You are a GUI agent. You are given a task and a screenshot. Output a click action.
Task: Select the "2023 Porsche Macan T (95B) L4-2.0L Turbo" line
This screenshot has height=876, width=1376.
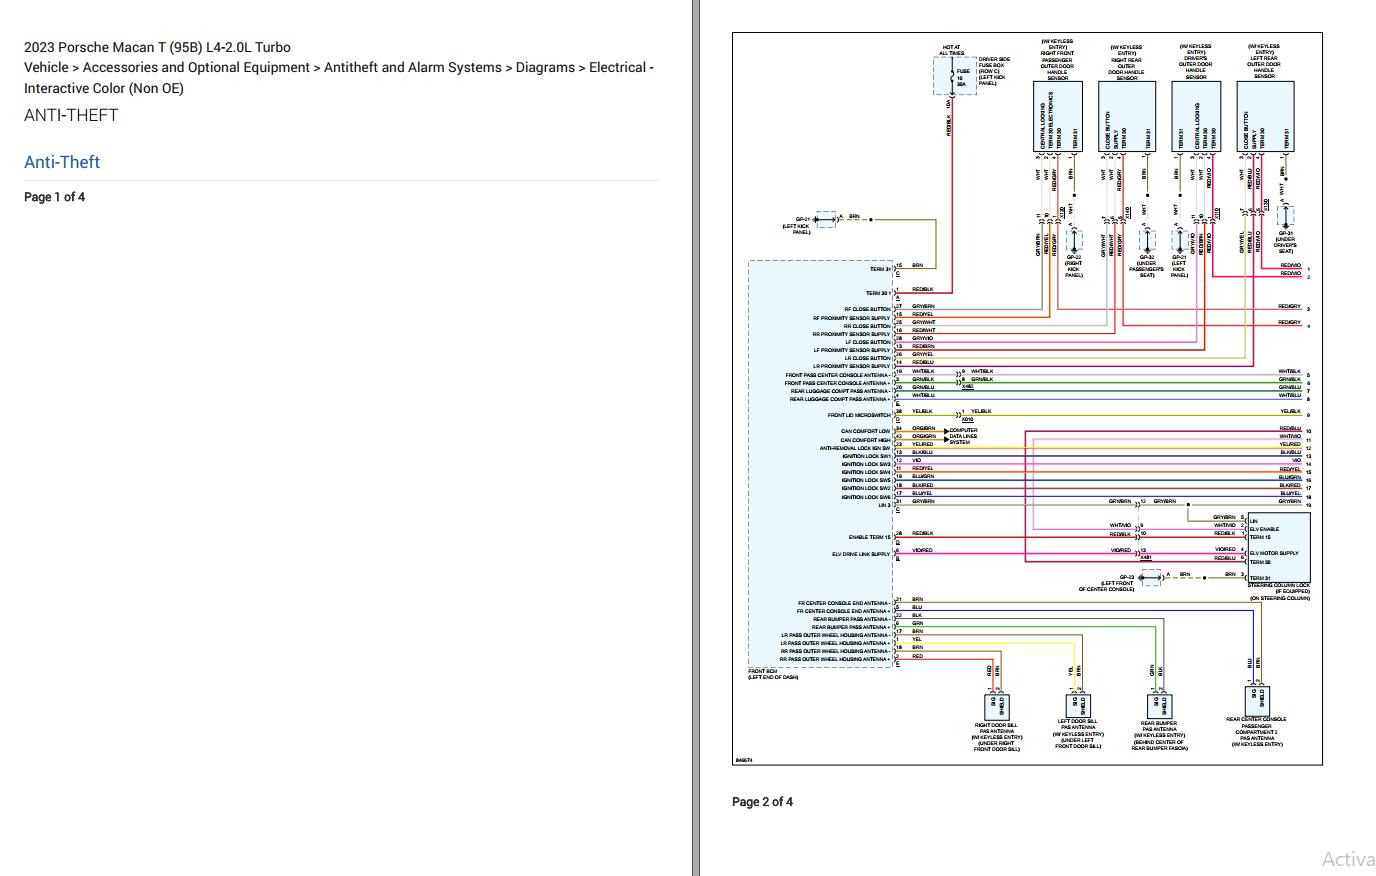coord(157,47)
